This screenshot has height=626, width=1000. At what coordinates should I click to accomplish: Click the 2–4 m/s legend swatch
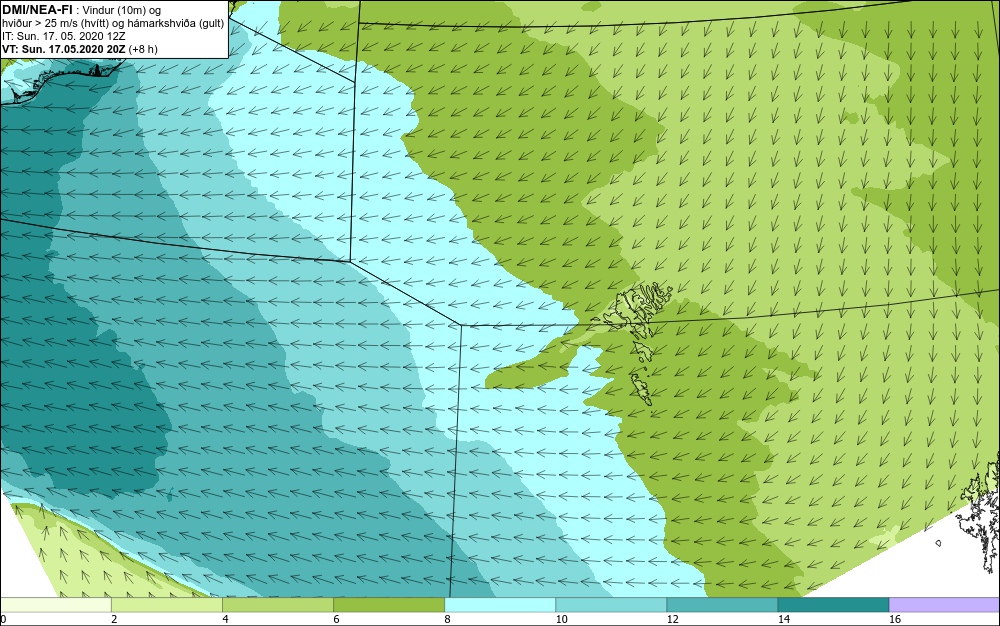pos(166,604)
